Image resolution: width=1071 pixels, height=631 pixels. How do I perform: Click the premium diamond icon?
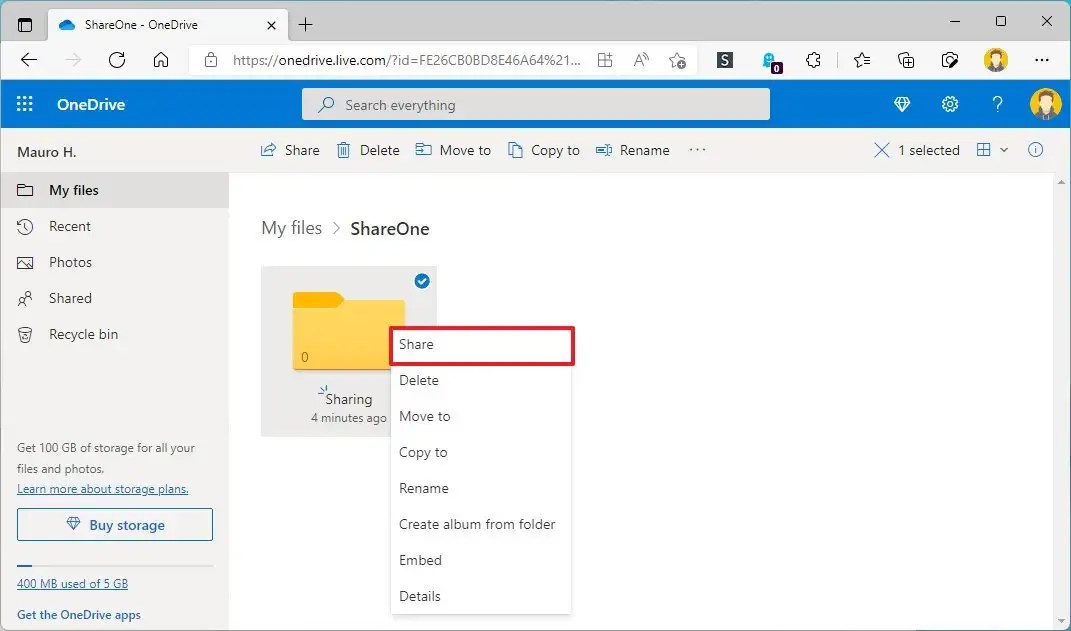click(x=901, y=104)
